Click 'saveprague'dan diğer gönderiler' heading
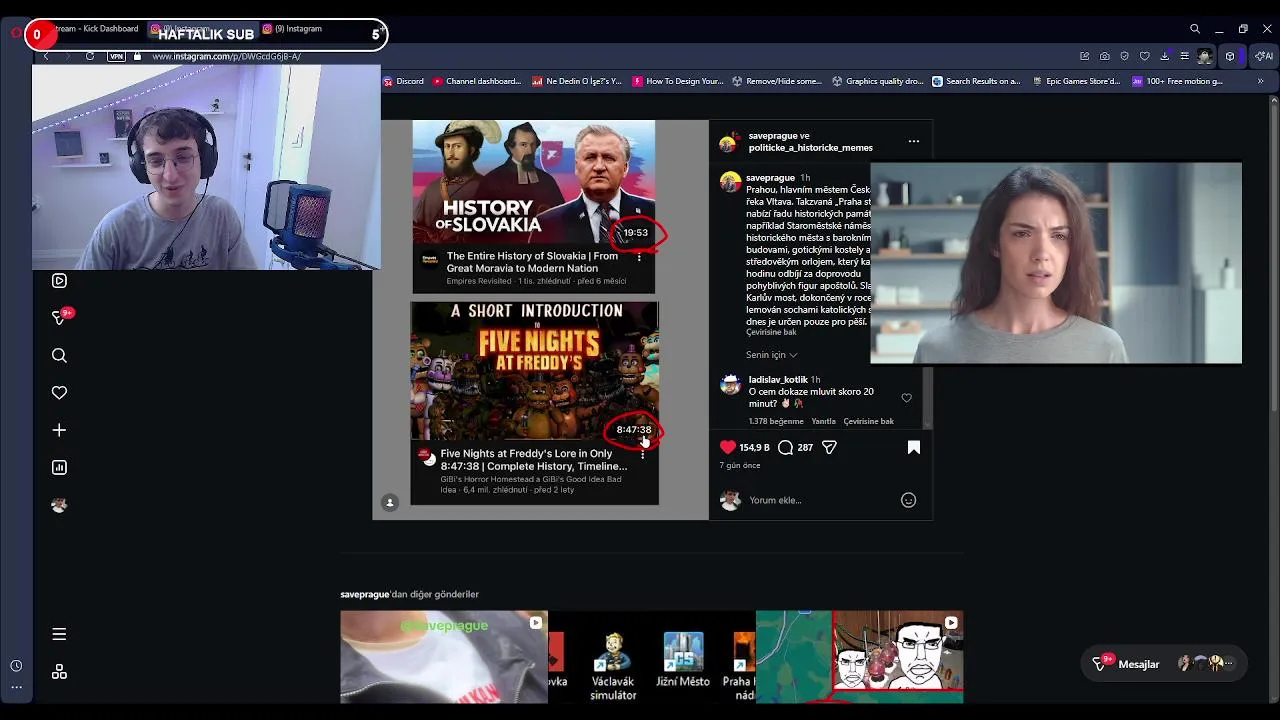The image size is (1280, 720). 409,594
